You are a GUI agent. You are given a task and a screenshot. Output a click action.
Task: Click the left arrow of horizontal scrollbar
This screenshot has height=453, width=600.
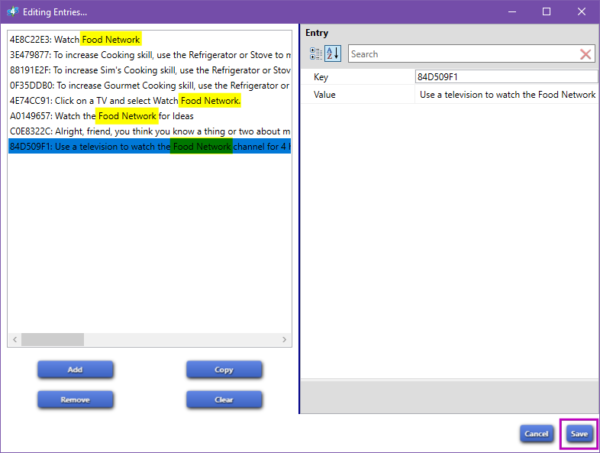[14, 338]
